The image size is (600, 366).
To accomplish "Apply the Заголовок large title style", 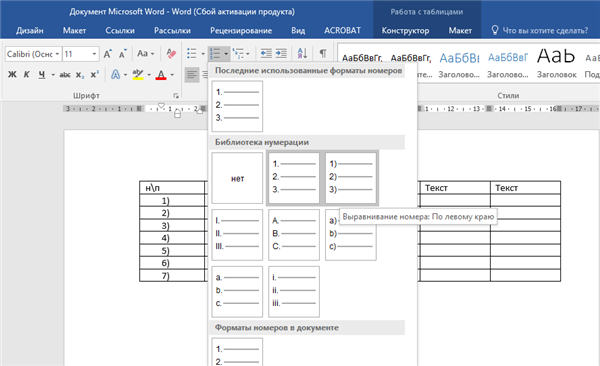I will (556, 63).
